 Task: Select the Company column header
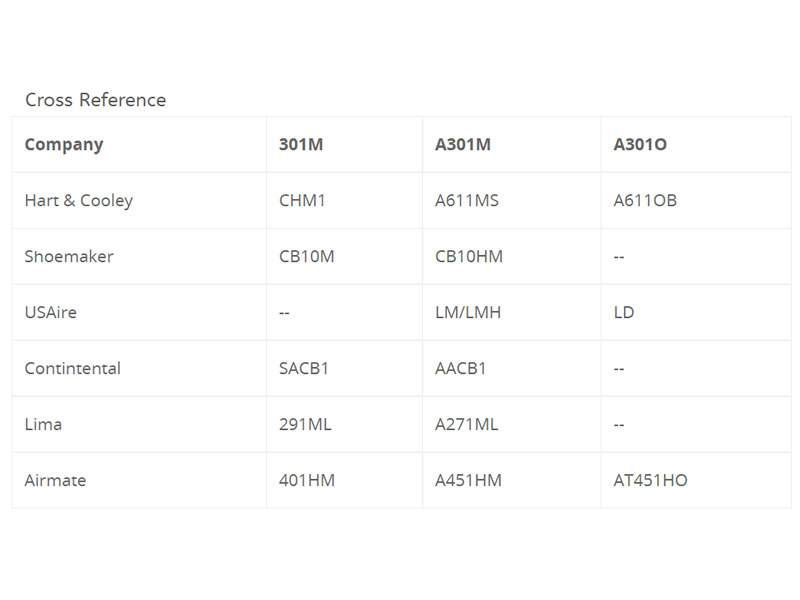click(x=64, y=144)
